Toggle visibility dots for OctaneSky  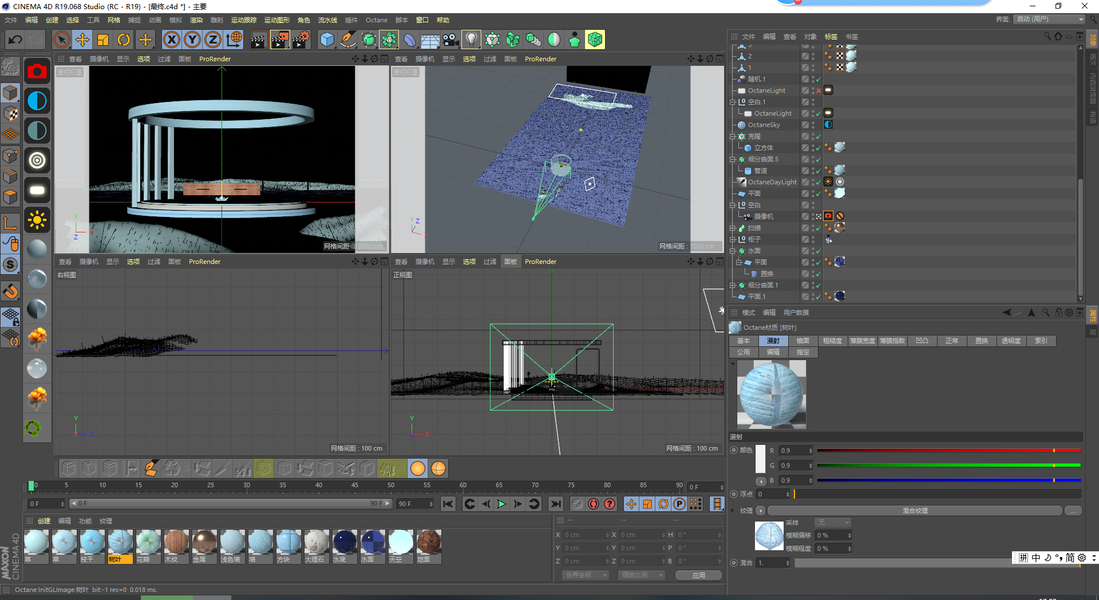(813, 125)
